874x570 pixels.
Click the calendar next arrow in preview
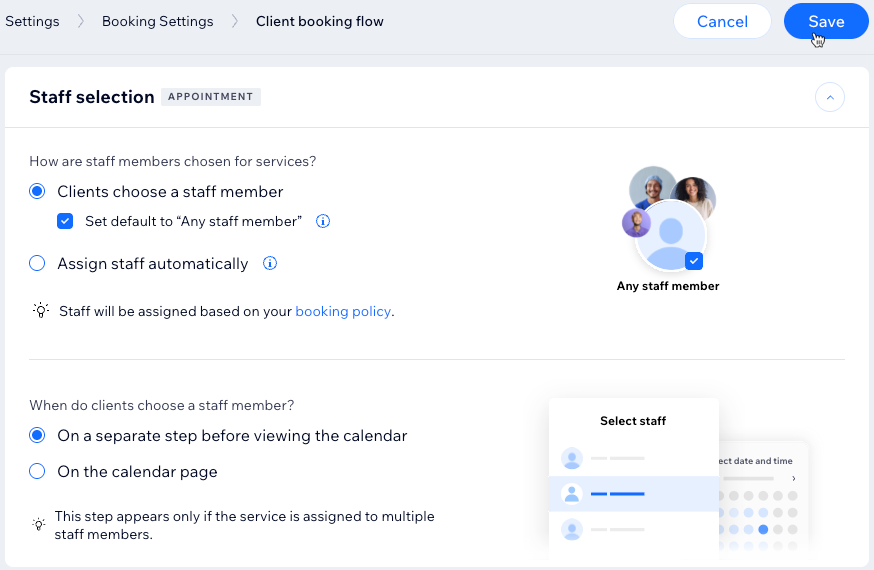794,479
